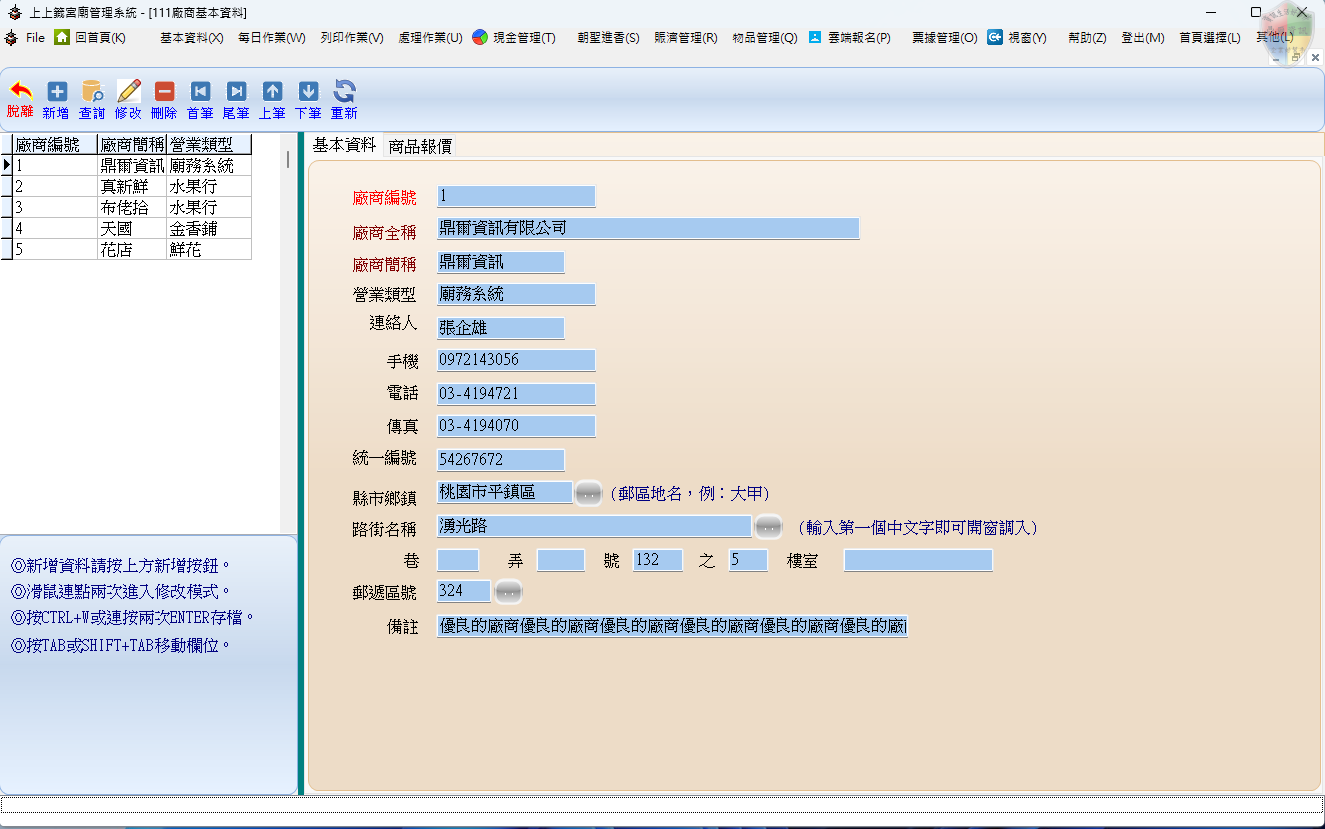Go to next record with 下筆
Image resolution: width=1325 pixels, height=829 pixels.
(308, 92)
